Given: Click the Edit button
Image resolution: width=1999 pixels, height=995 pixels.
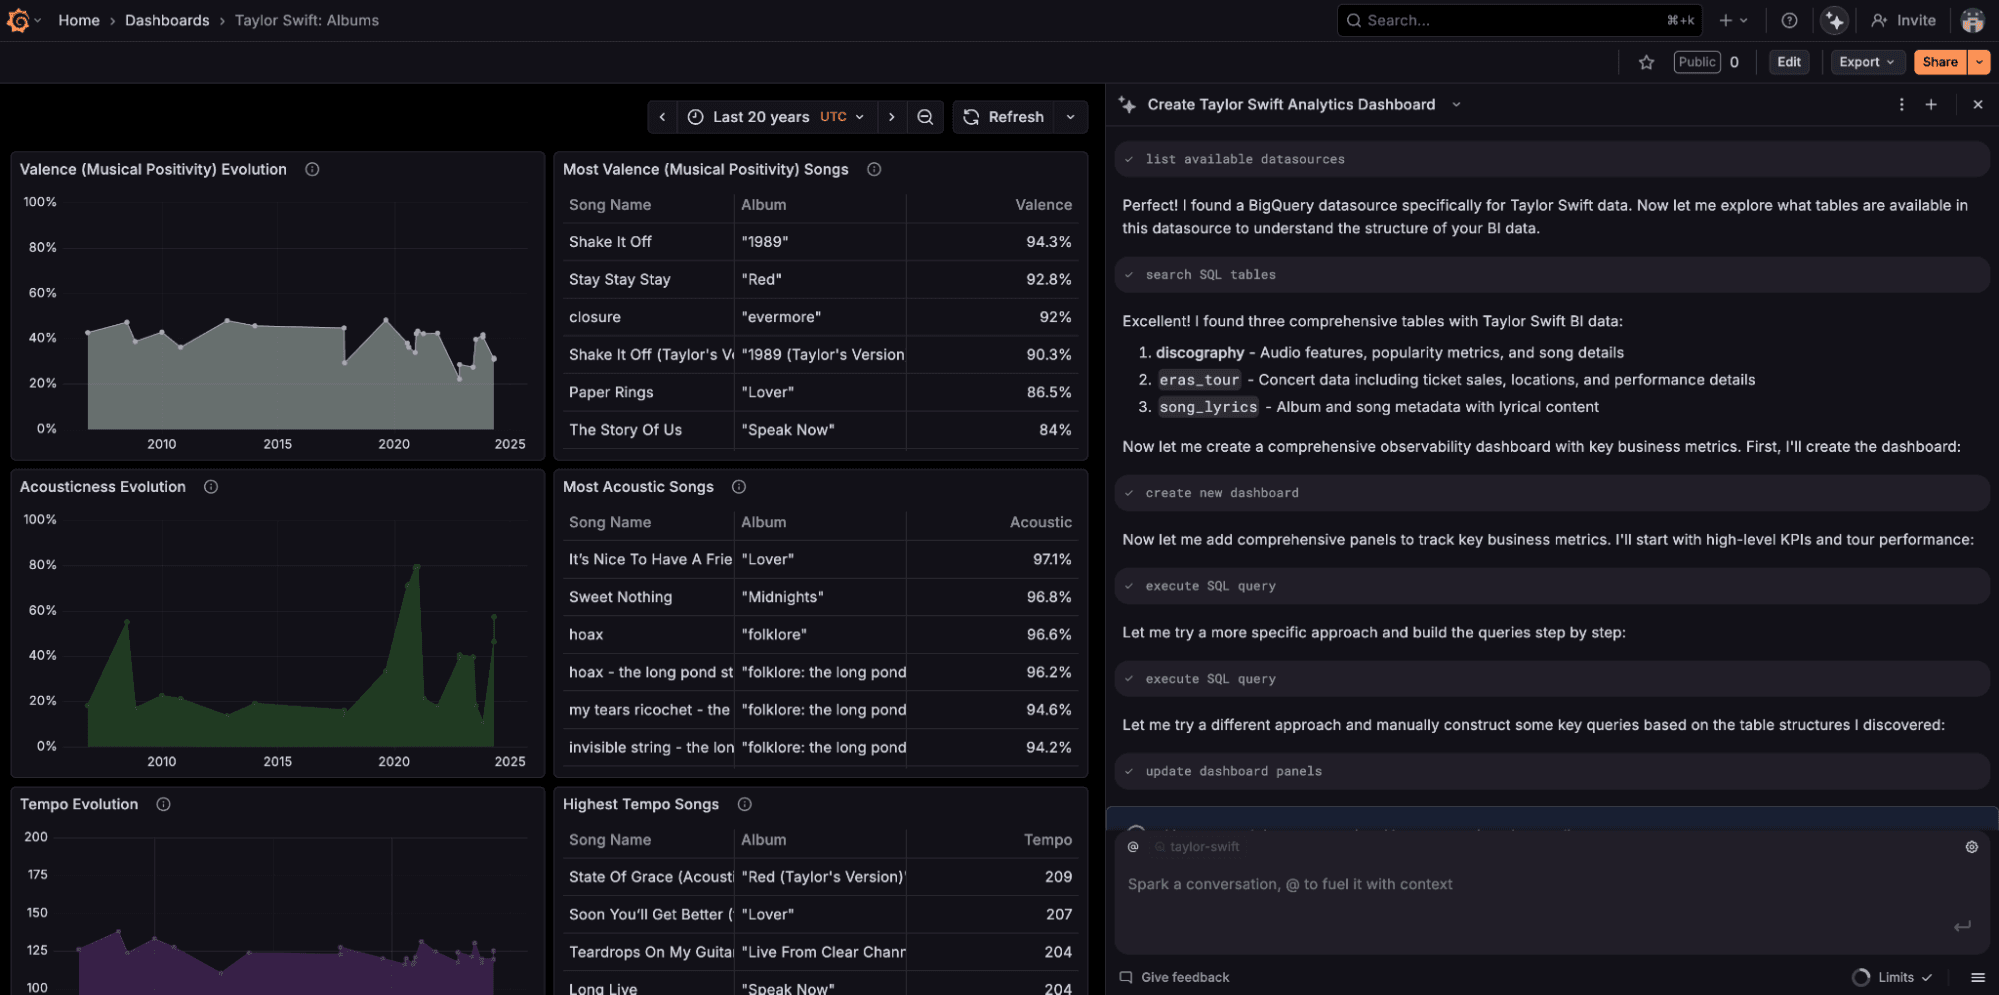Looking at the screenshot, I should (x=1789, y=61).
